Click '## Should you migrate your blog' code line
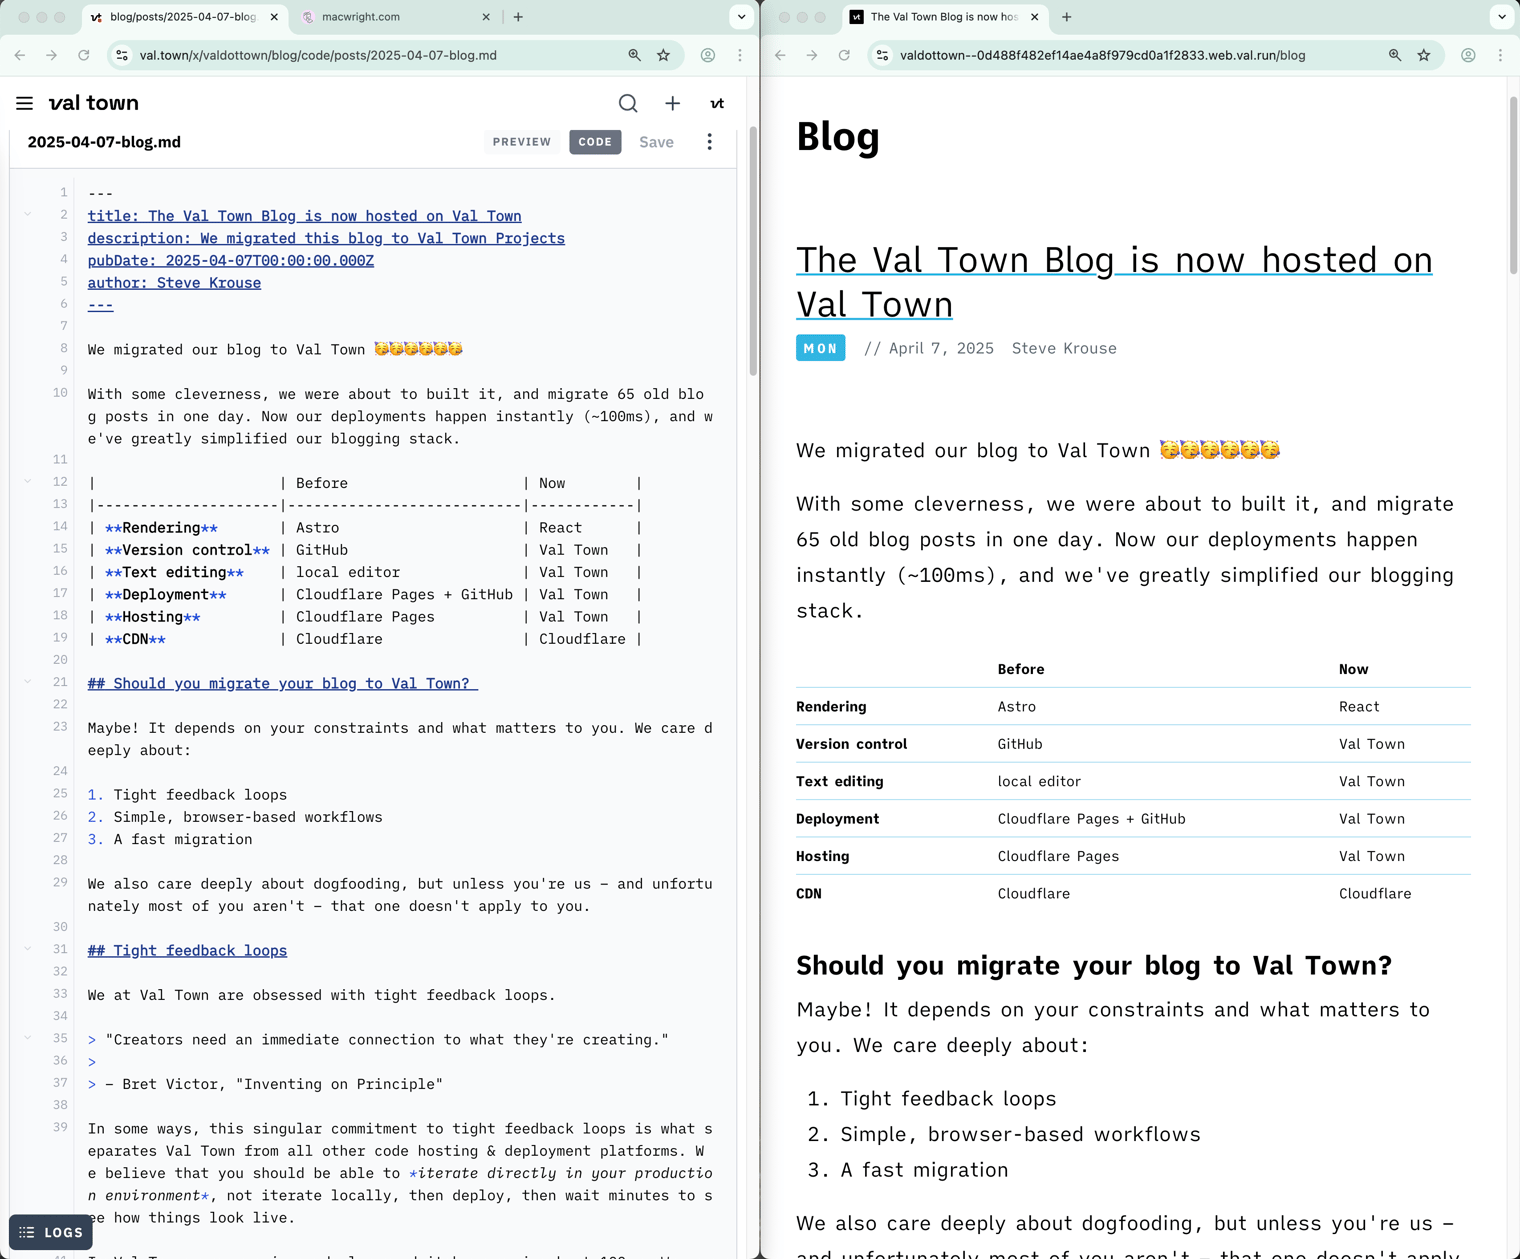 [282, 684]
